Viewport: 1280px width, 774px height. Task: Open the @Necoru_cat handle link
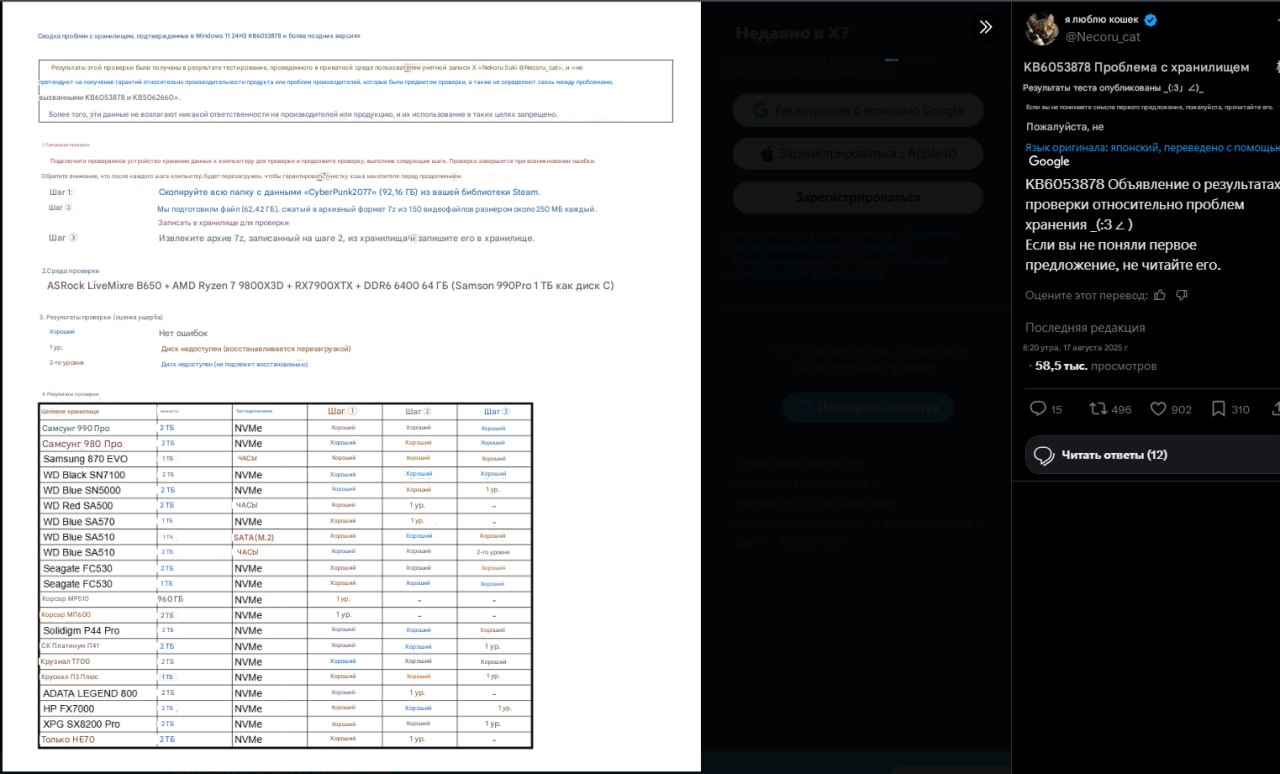pos(1102,37)
